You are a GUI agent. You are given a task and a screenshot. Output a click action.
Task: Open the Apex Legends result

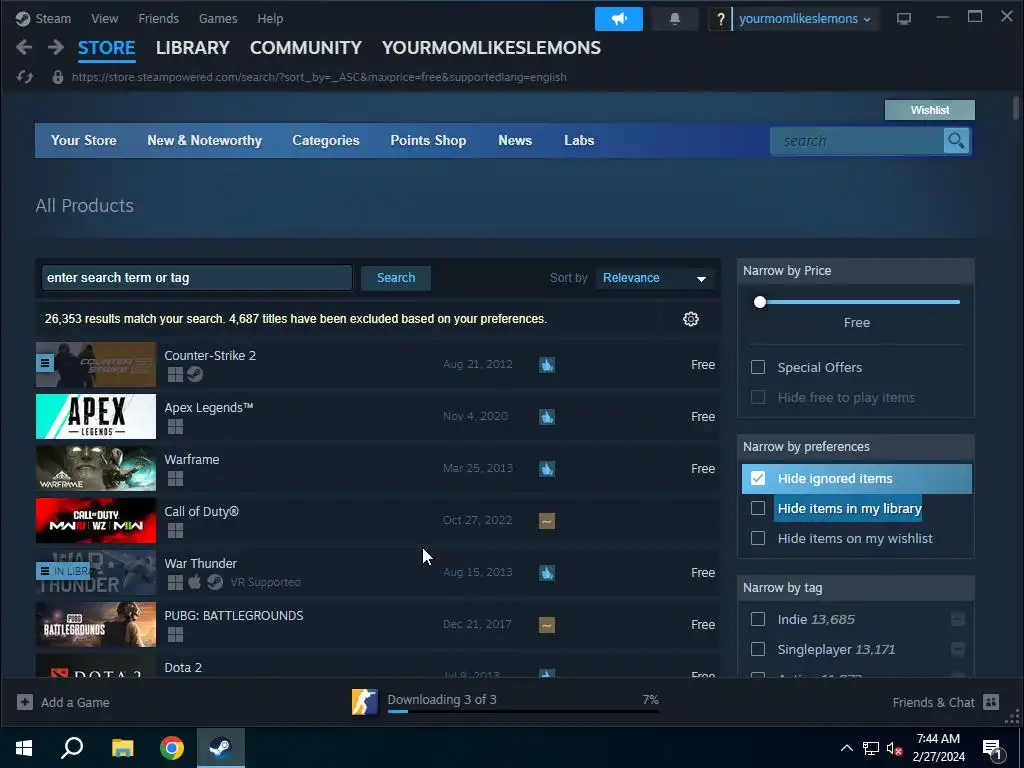(378, 417)
